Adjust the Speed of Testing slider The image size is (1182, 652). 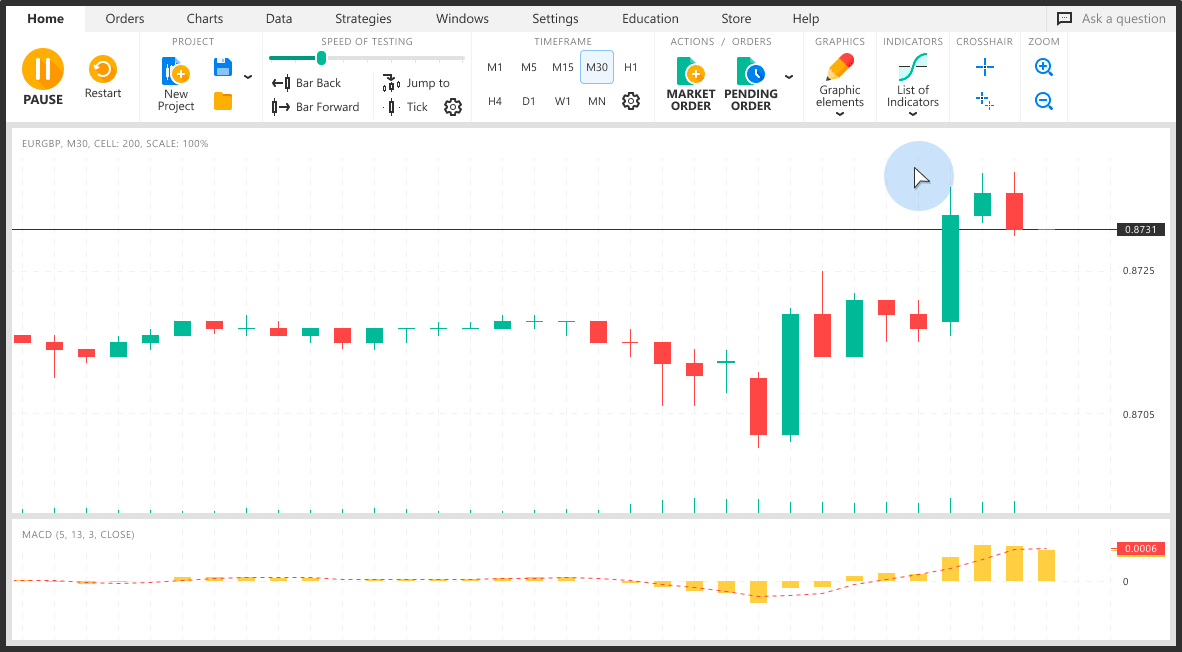[x=320, y=59]
